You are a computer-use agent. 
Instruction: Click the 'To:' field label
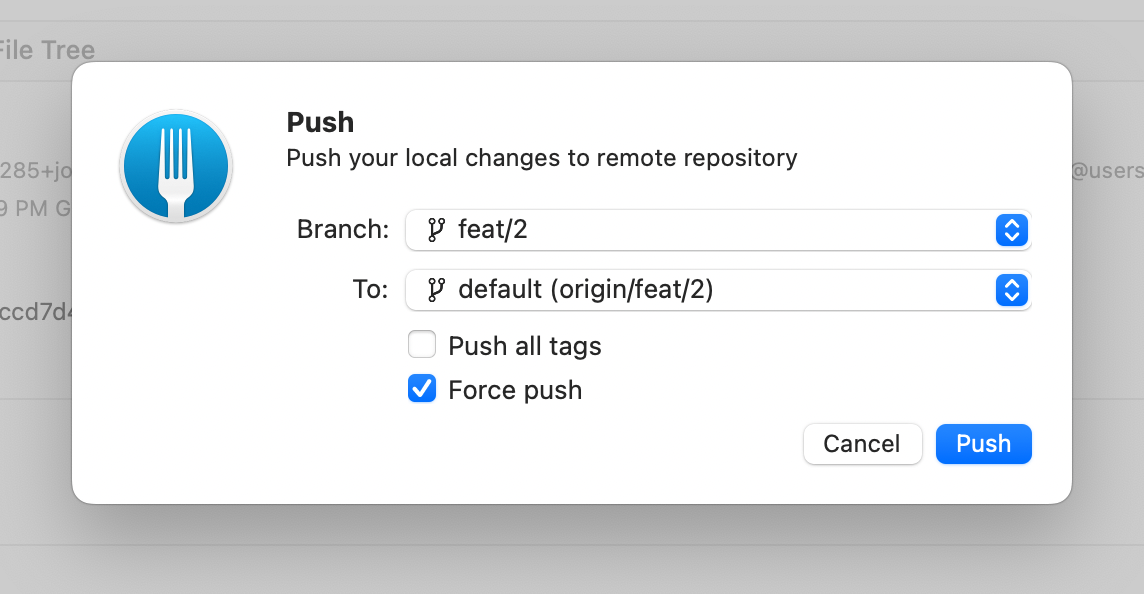pos(371,290)
